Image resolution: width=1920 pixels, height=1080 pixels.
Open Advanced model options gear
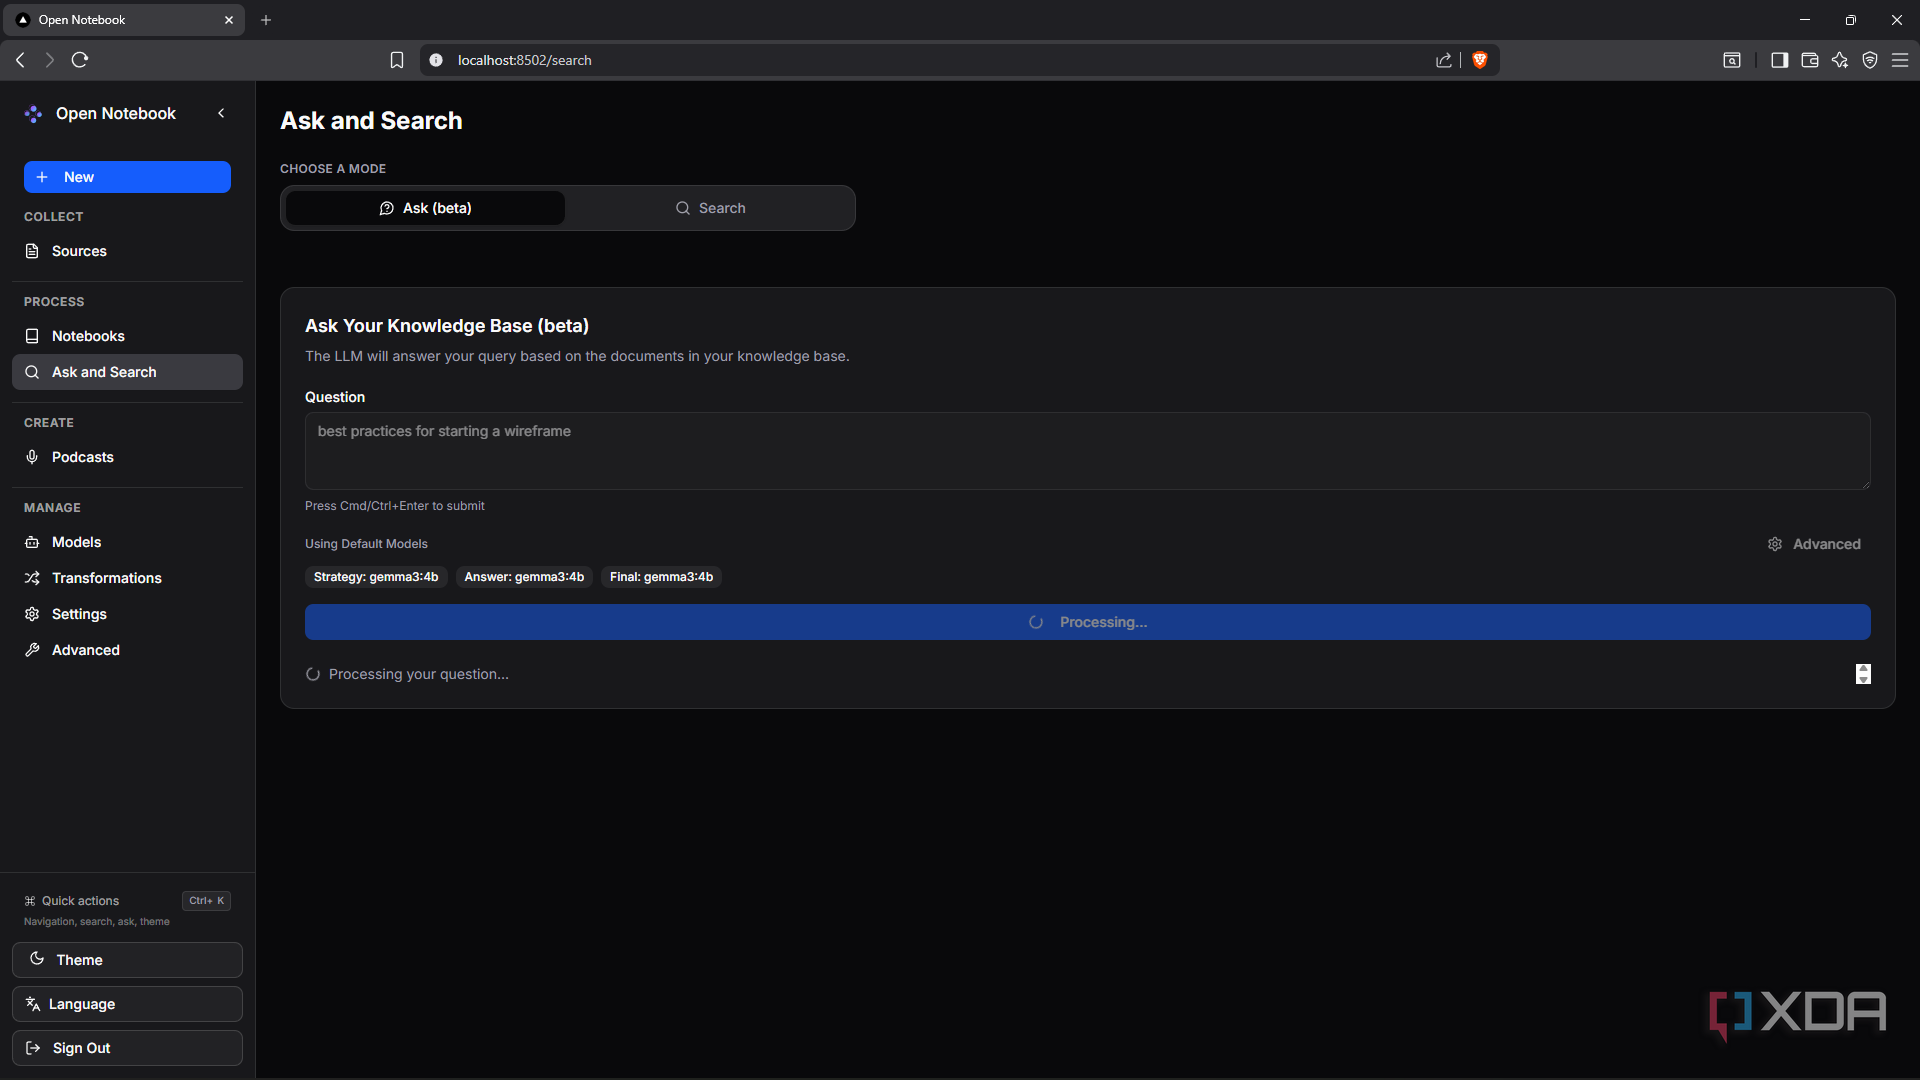[x=1814, y=544]
